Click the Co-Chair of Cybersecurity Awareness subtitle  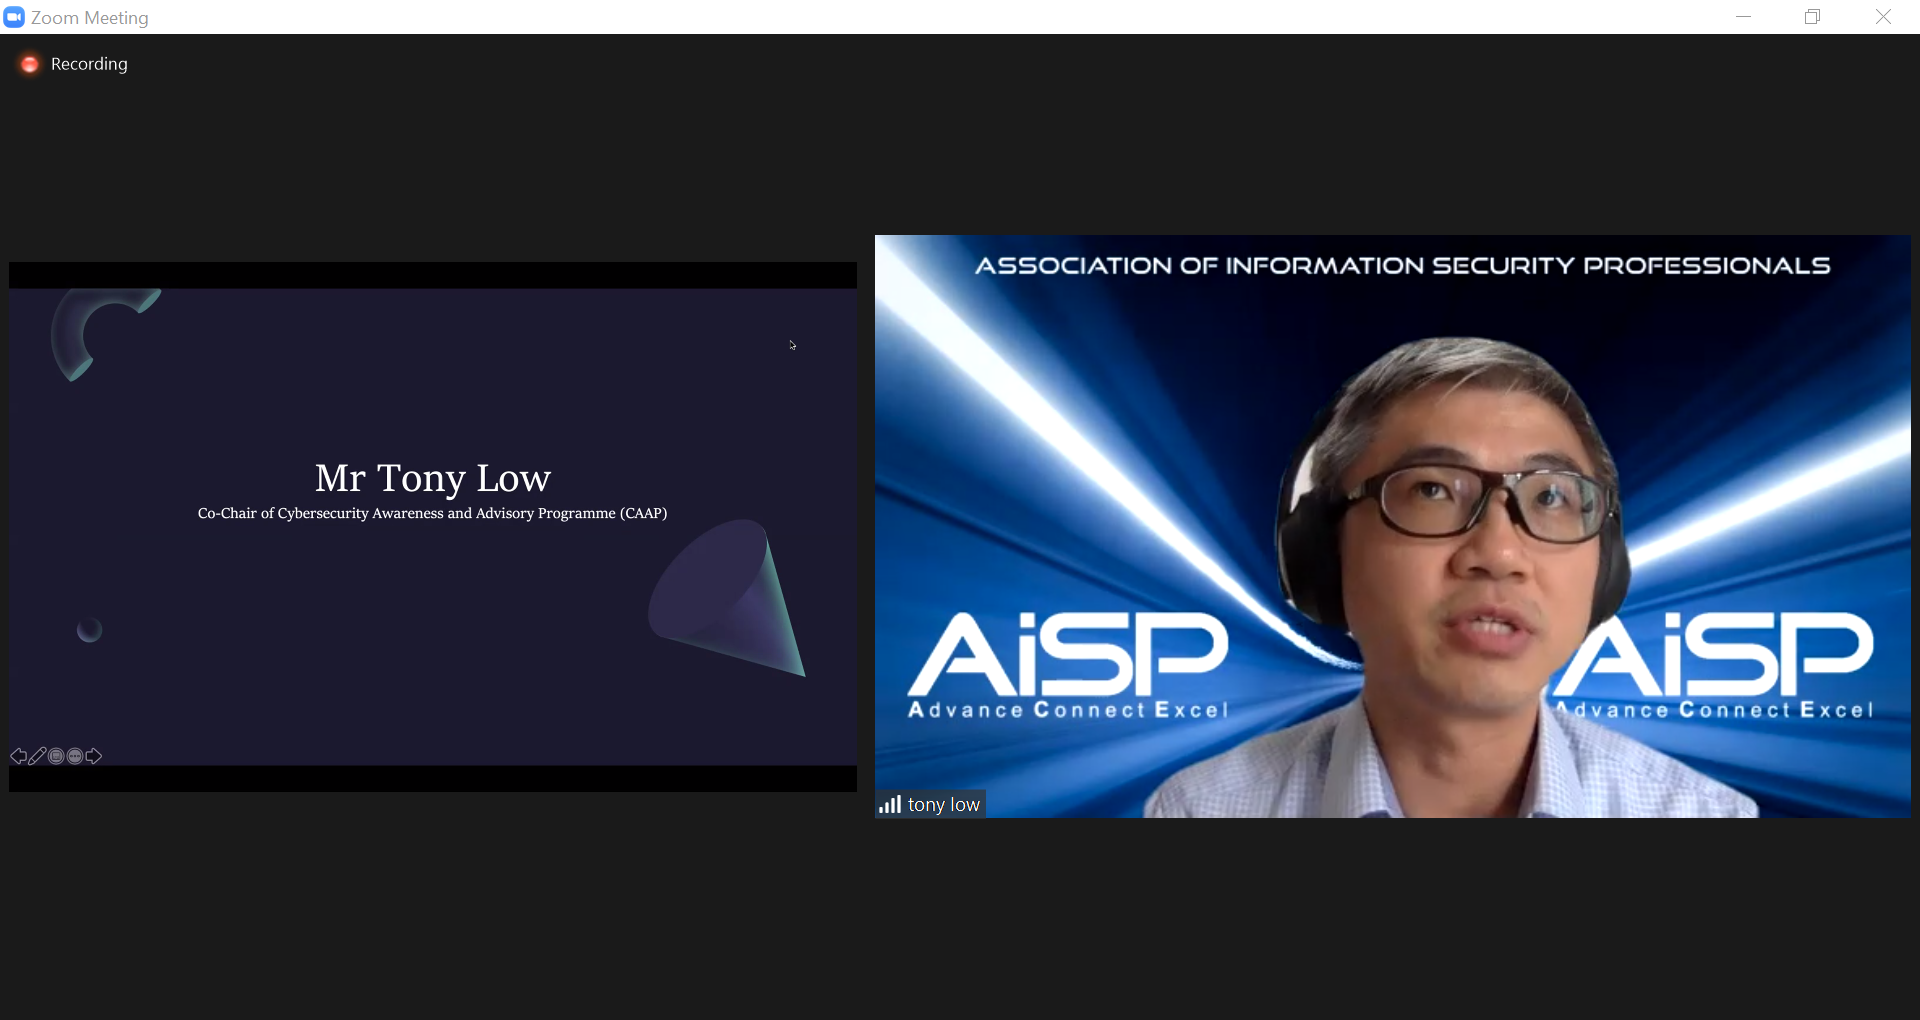pos(432,513)
